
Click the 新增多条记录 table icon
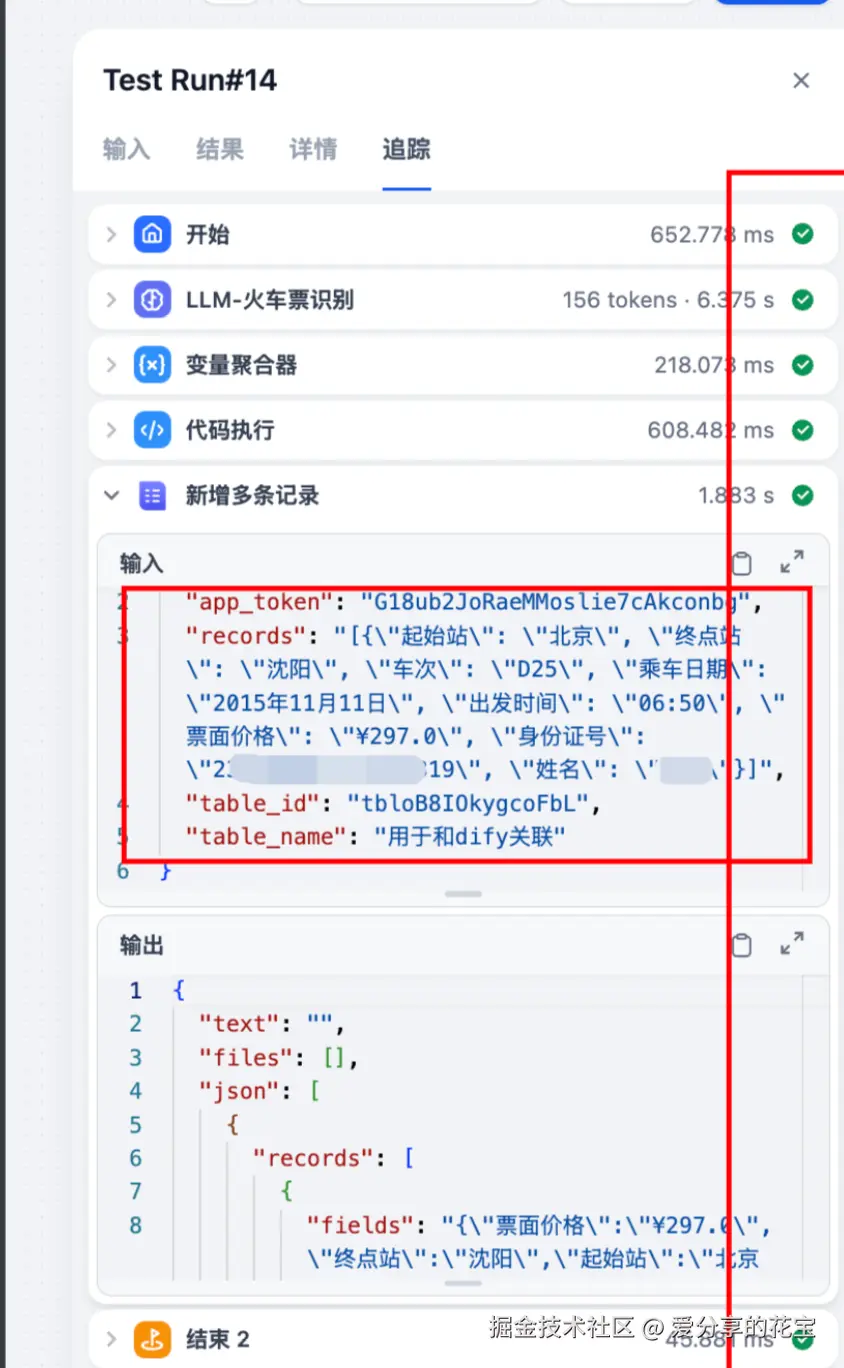[x=152, y=495]
